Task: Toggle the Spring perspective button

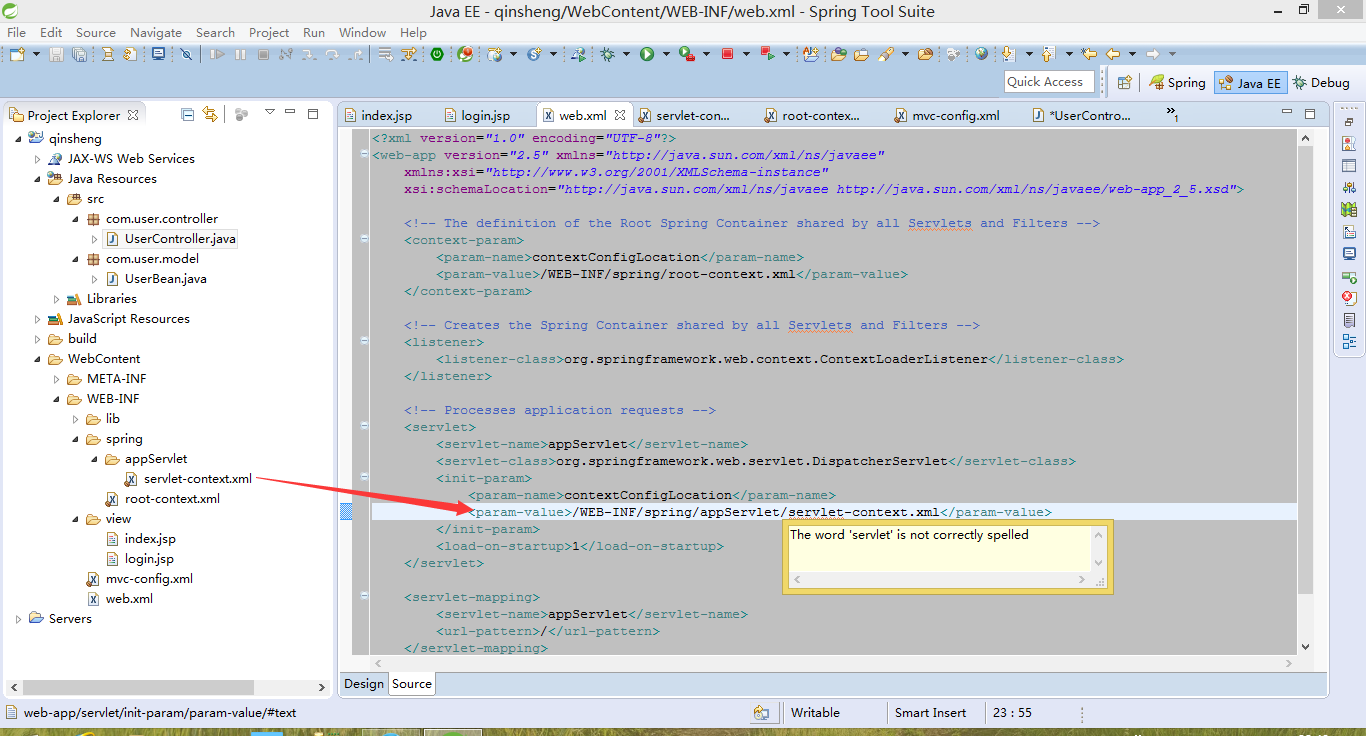Action: coord(1177,82)
